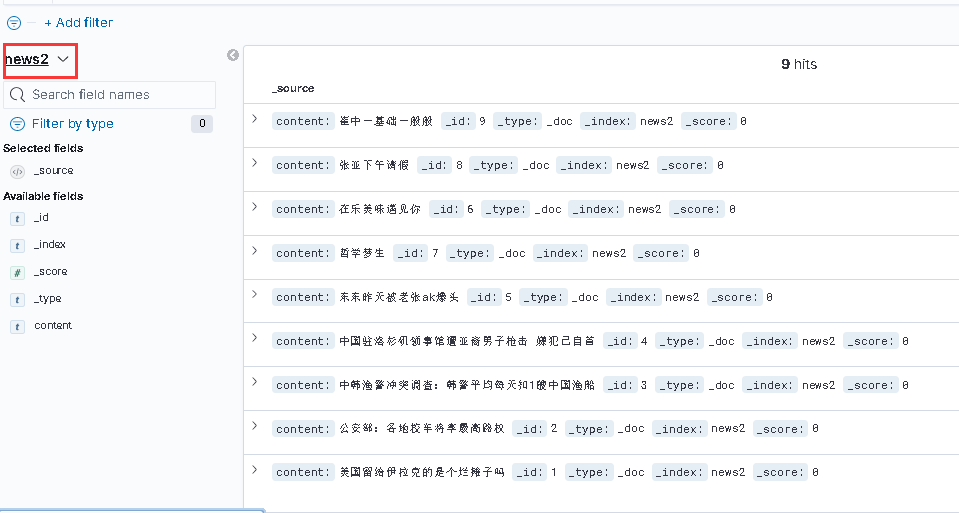Click the 9 hits count text
Screen dimensions: 959x513
799,64
